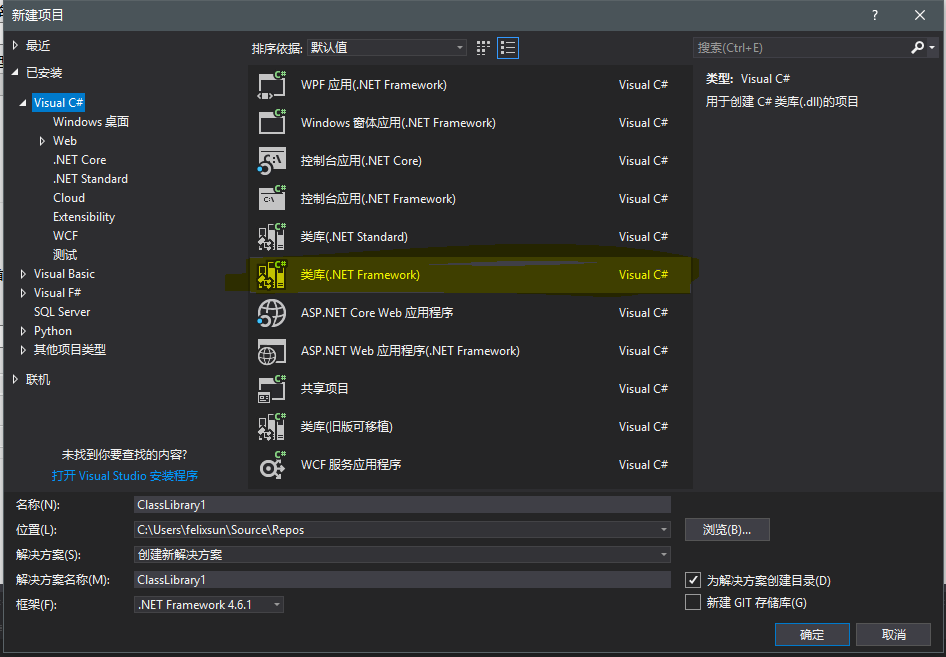Expand the 联机 tree node

point(16,379)
